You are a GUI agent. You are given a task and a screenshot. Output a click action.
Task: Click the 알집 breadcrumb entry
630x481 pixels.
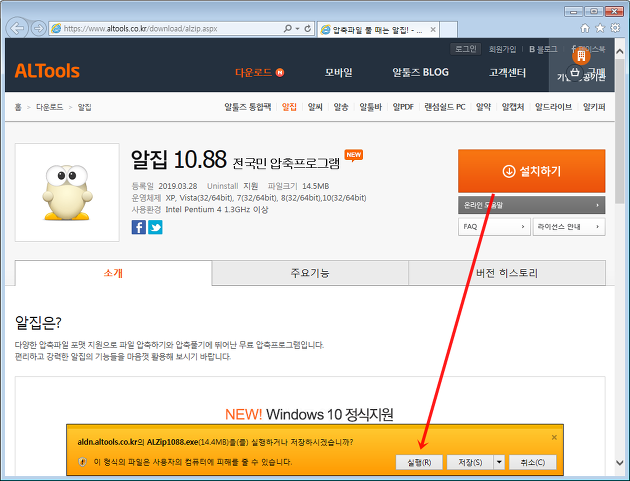84,107
